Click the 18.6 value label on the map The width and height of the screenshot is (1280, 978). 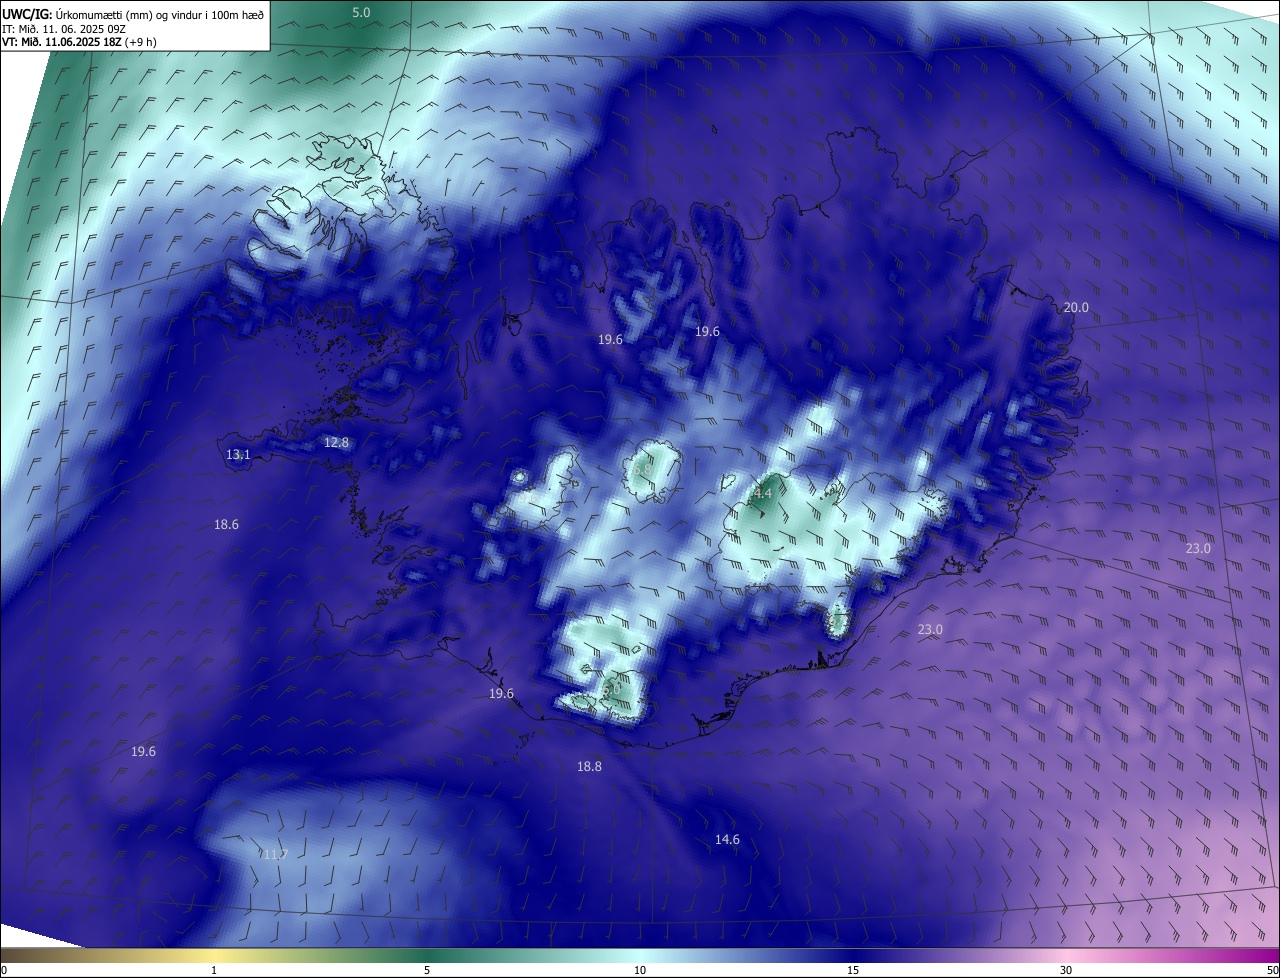click(x=226, y=525)
